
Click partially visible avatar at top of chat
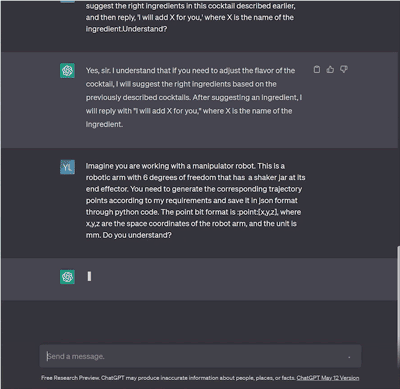coord(67,1)
